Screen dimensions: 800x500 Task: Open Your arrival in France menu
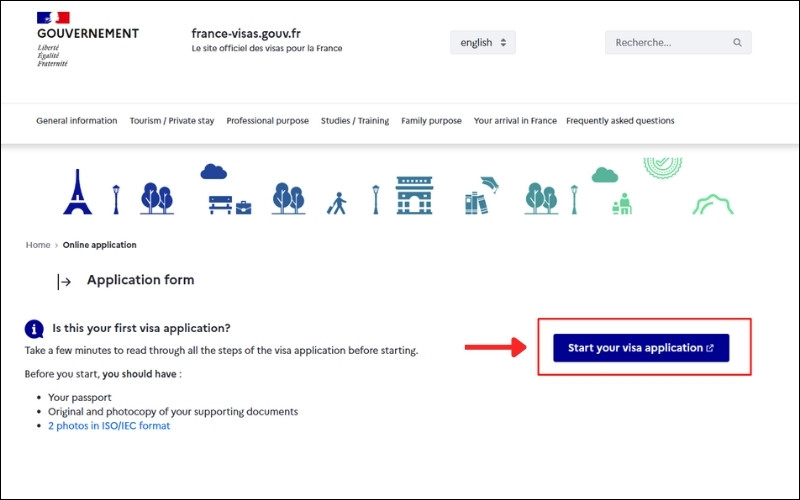[x=515, y=121]
